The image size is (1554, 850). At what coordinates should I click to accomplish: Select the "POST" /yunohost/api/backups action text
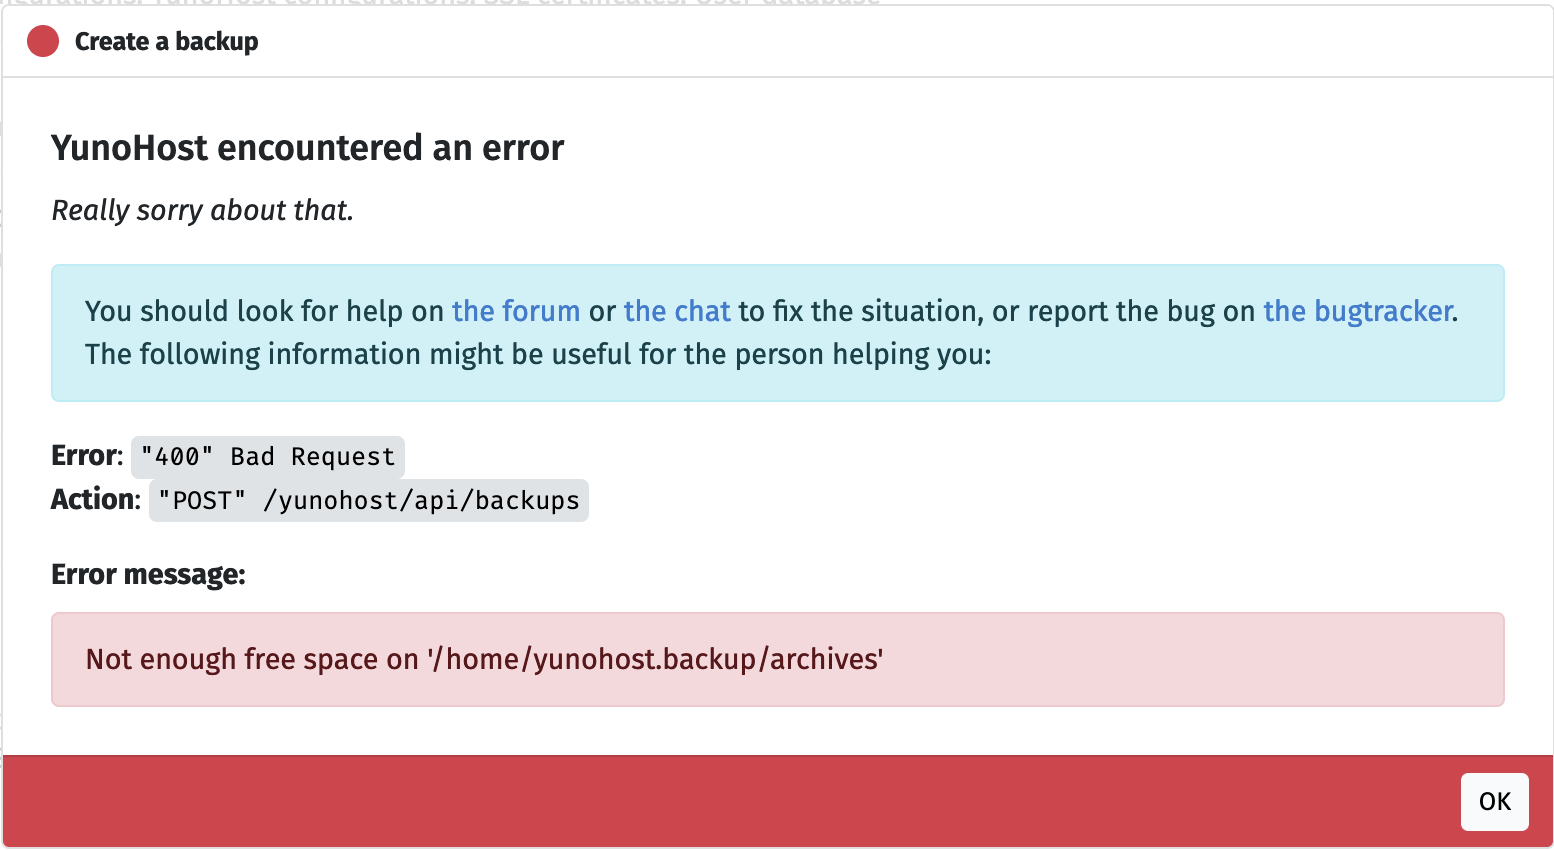pyautogui.click(x=369, y=500)
